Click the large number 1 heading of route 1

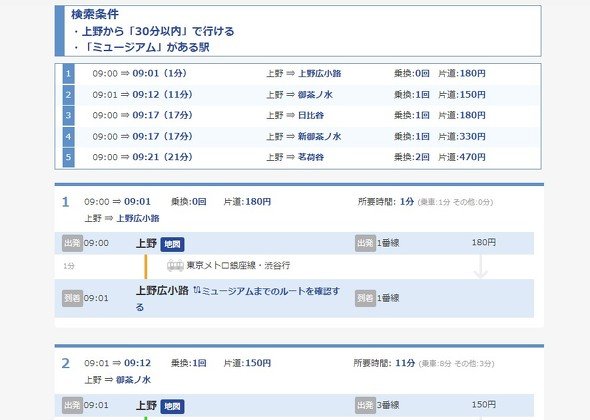click(x=65, y=202)
